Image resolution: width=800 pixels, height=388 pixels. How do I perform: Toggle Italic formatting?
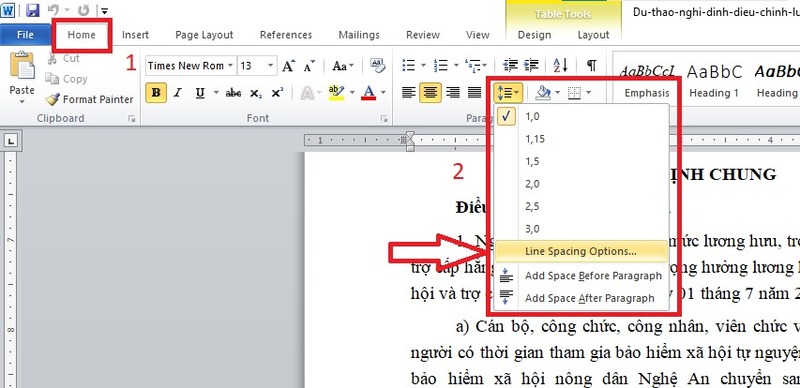click(178, 93)
